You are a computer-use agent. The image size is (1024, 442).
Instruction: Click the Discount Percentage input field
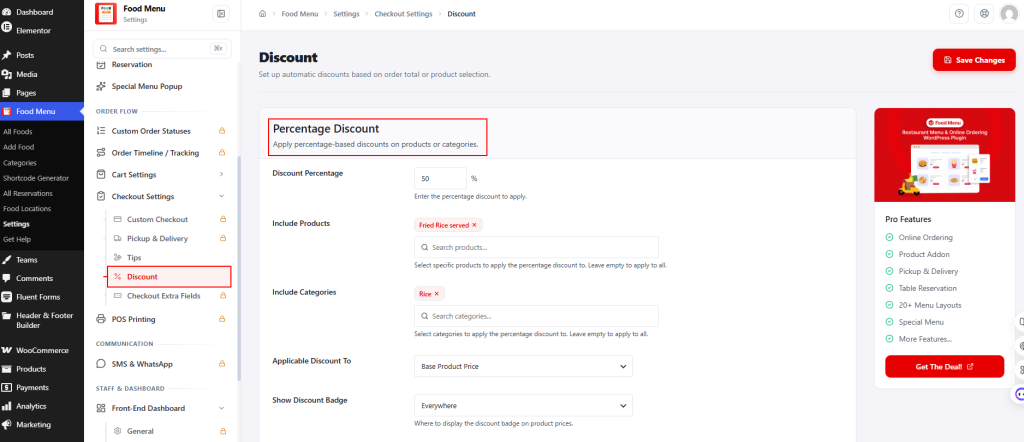[440, 178]
